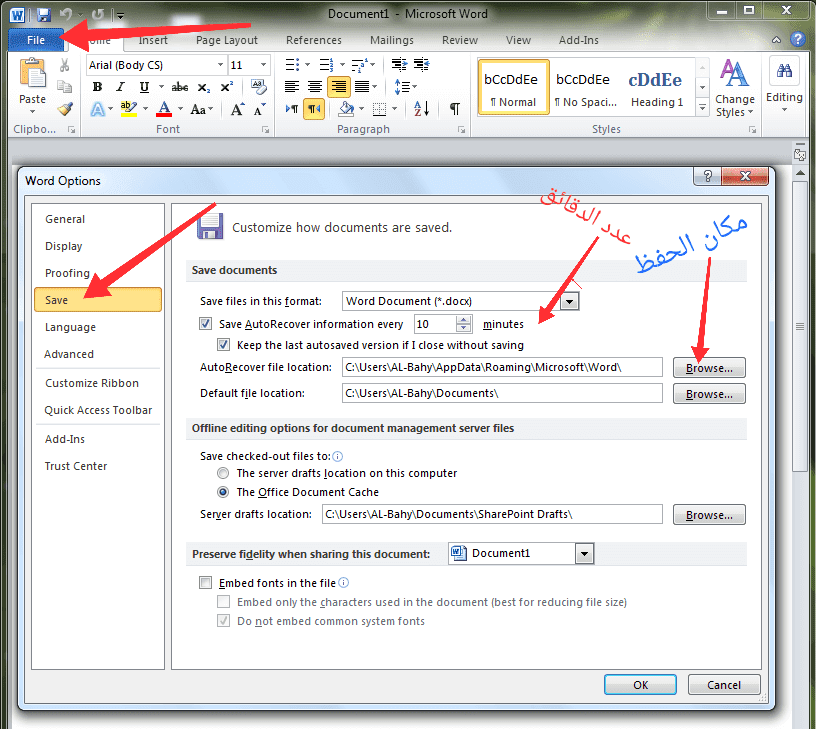Uncheck Save AutoRecover information checkbox
816x729 pixels.
pos(206,324)
